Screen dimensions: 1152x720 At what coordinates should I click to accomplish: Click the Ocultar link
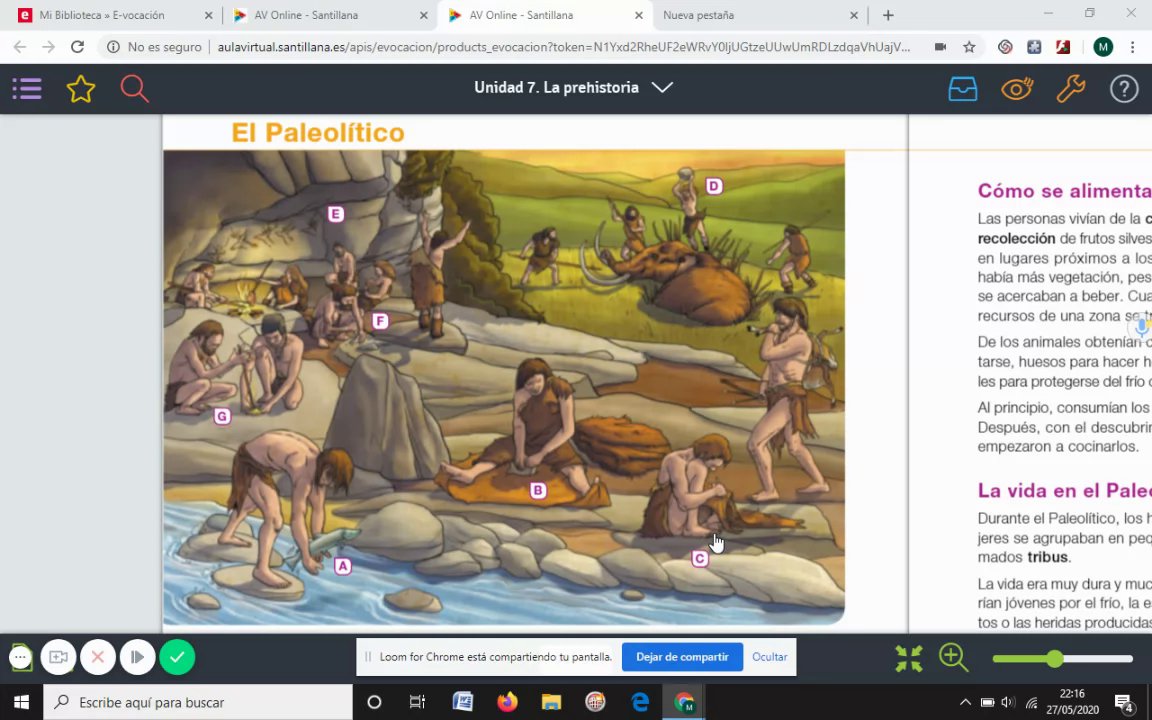[769, 657]
